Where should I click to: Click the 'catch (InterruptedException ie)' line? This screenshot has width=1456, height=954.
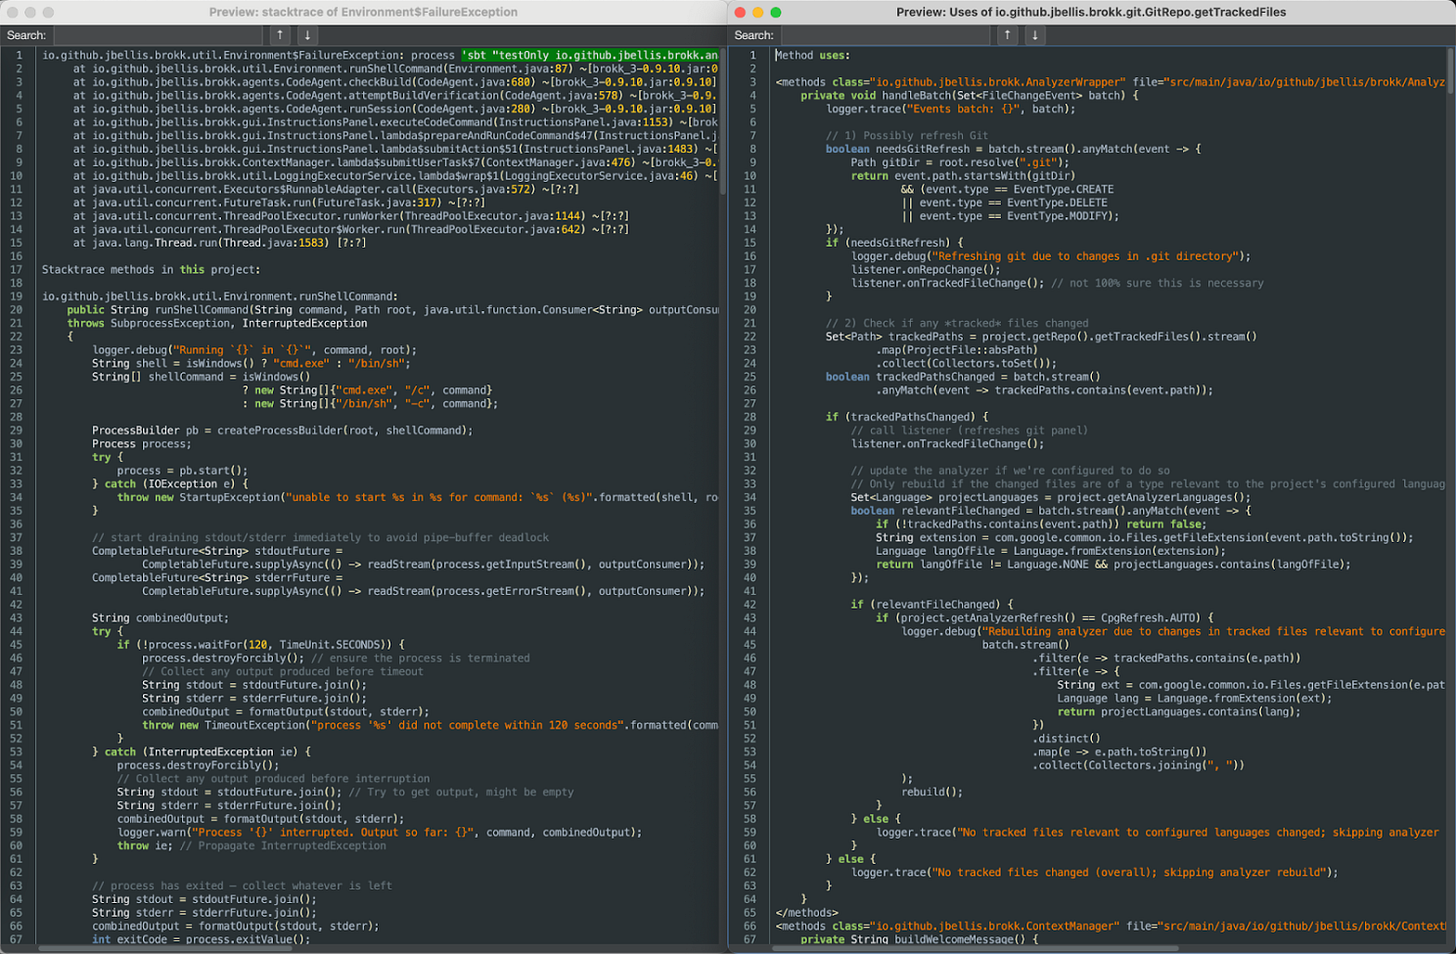(201, 752)
